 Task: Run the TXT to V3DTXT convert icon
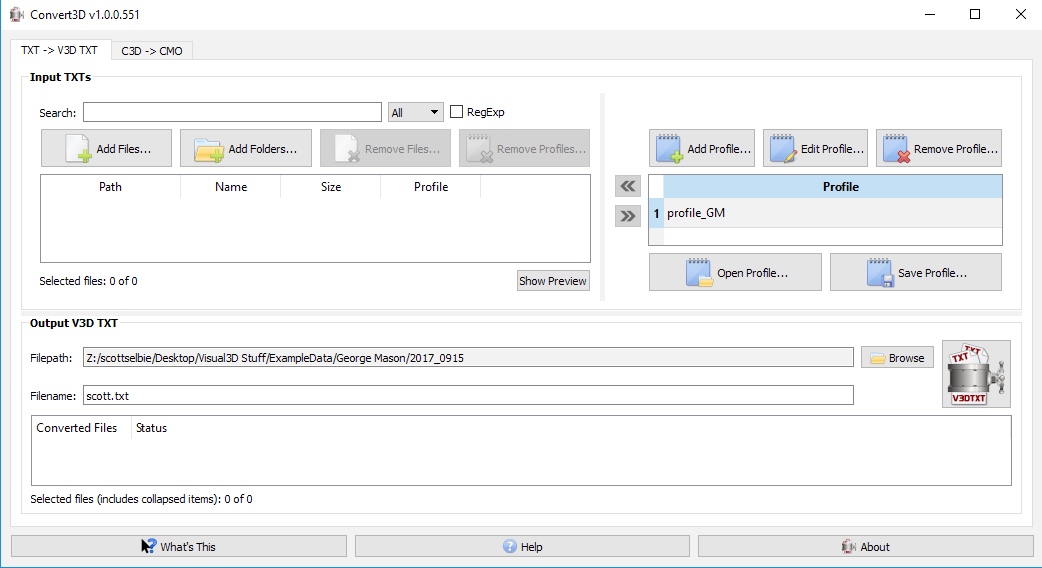pyautogui.click(x=975, y=374)
